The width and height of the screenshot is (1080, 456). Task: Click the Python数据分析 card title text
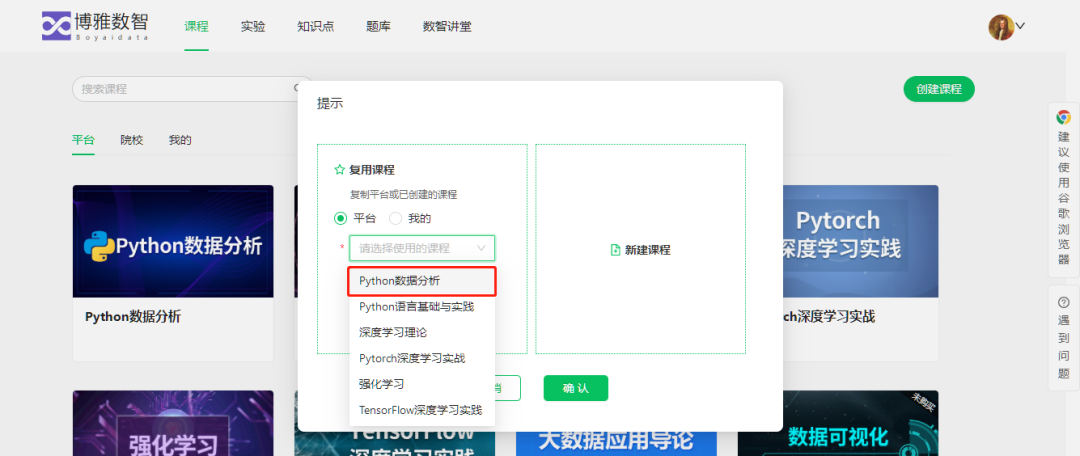pos(133,317)
